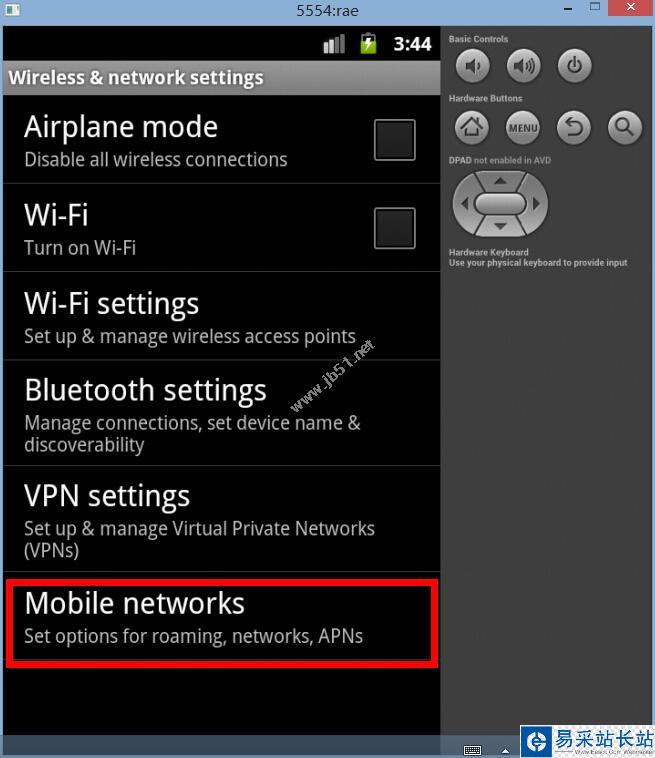Open Mobile networks options

click(x=221, y=623)
